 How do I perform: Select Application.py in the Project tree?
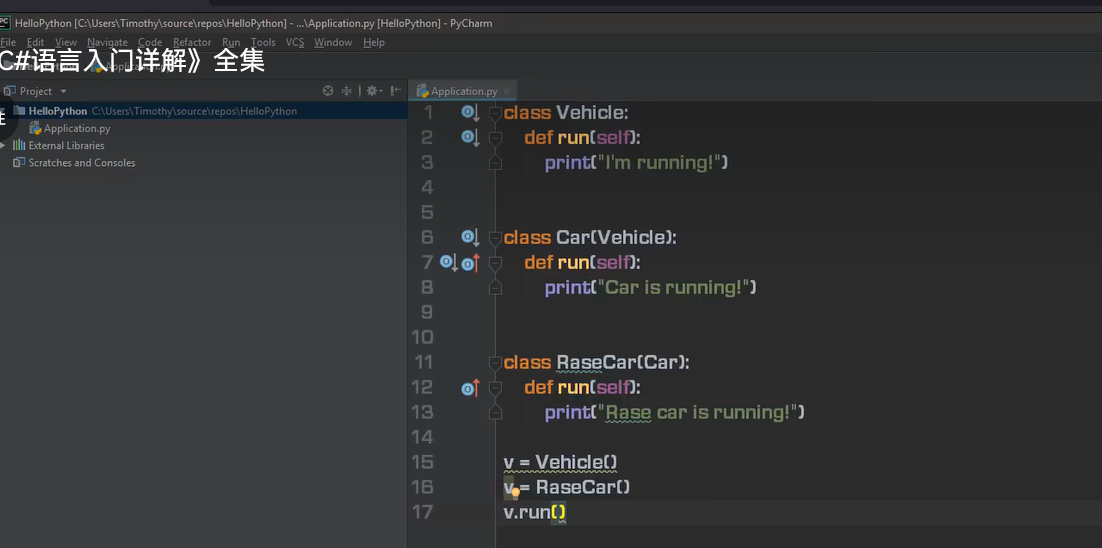click(77, 129)
